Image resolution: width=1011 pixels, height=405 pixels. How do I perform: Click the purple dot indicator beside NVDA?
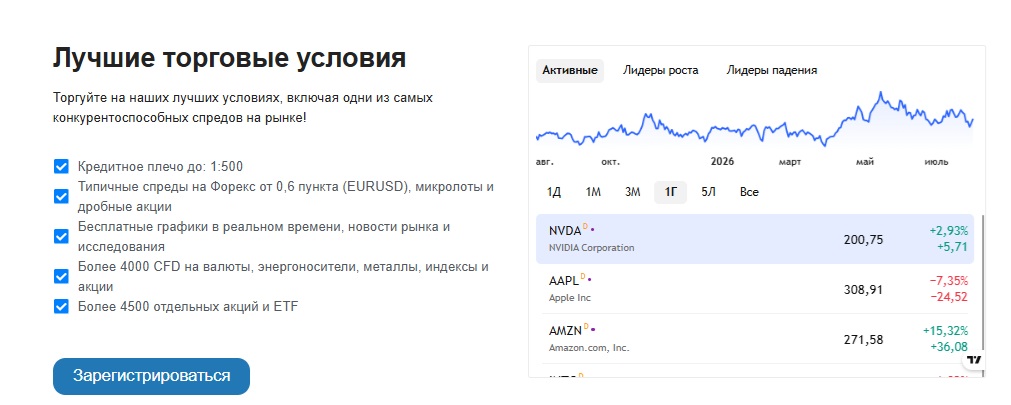(593, 229)
